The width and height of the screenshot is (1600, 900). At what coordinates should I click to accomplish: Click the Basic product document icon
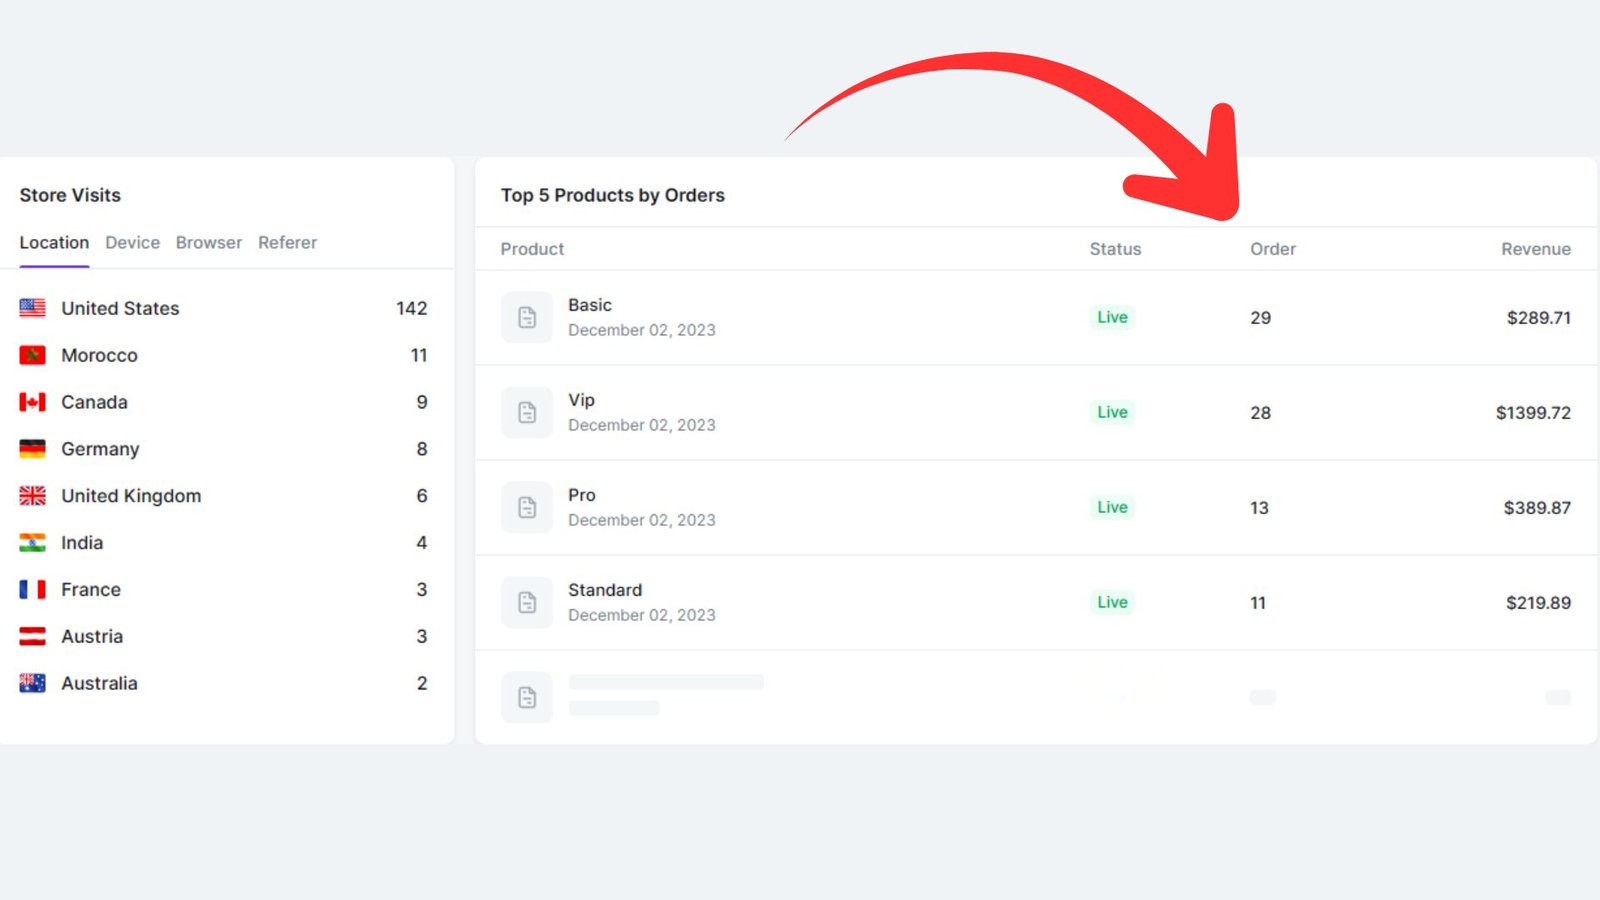pos(527,318)
